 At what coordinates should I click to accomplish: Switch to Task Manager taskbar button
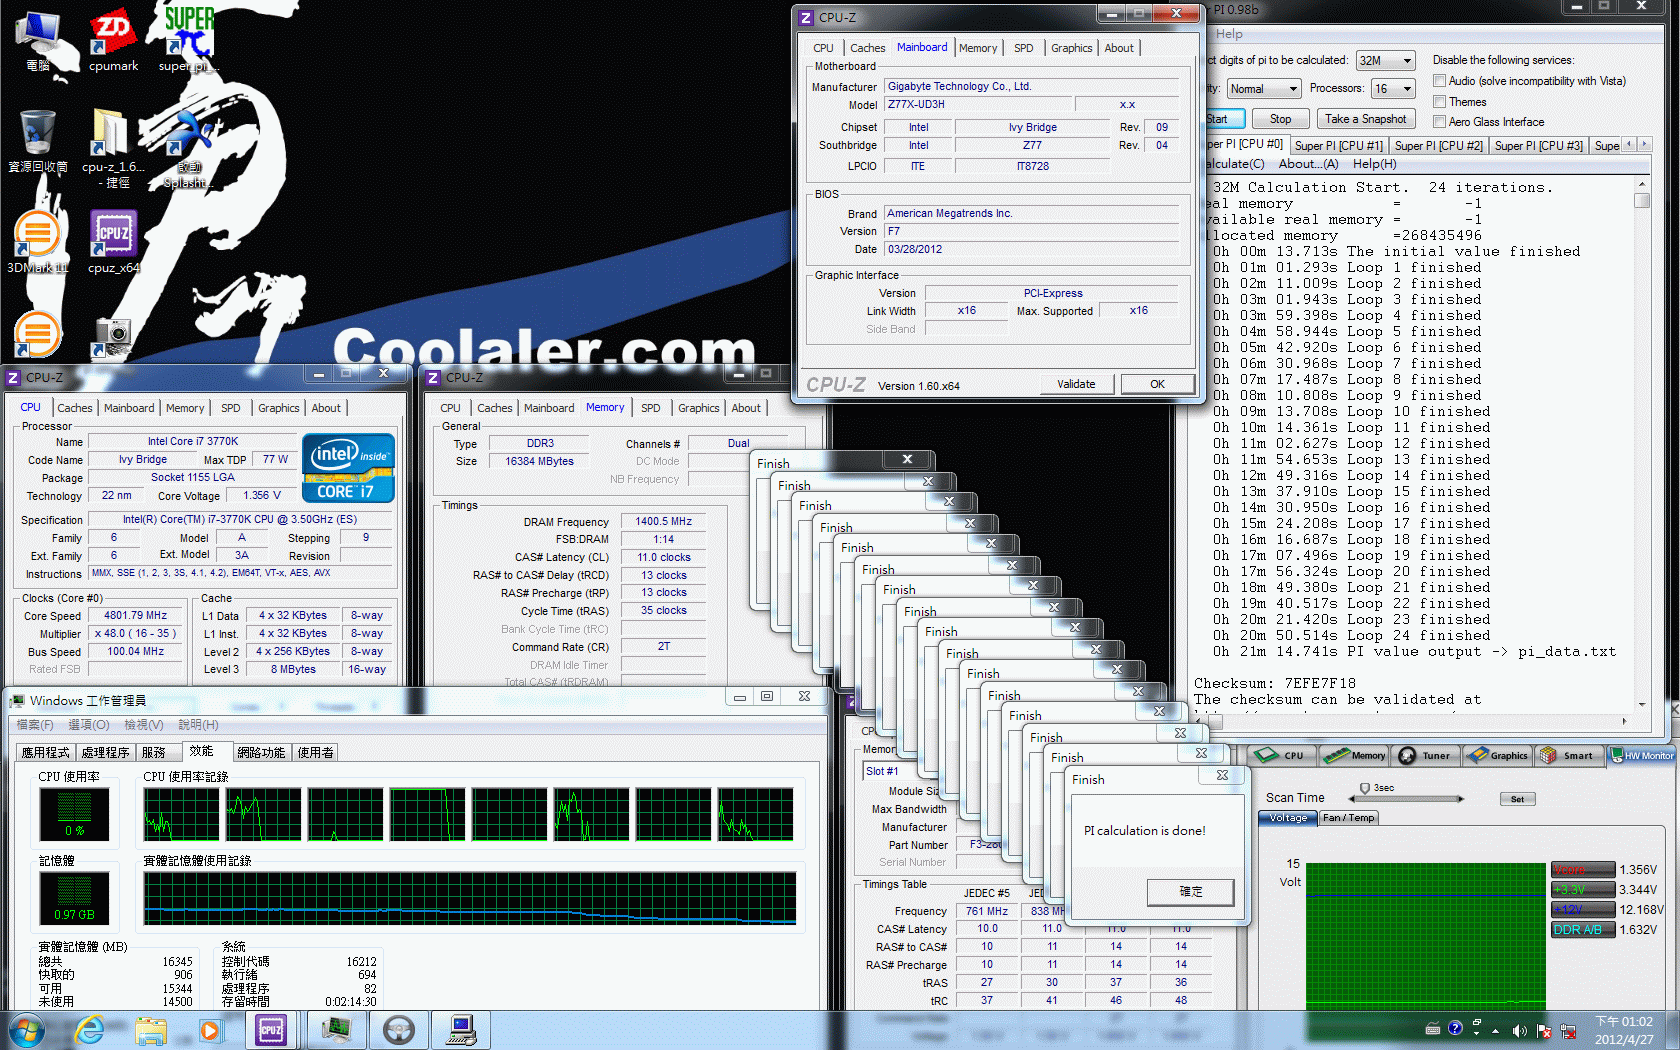tap(335, 1029)
